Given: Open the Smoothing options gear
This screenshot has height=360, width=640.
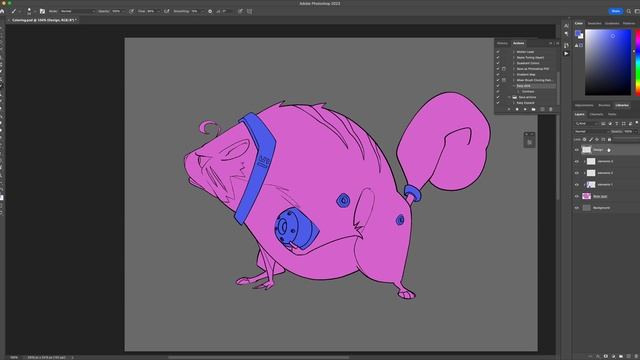Looking at the screenshot, I should click(210, 11).
